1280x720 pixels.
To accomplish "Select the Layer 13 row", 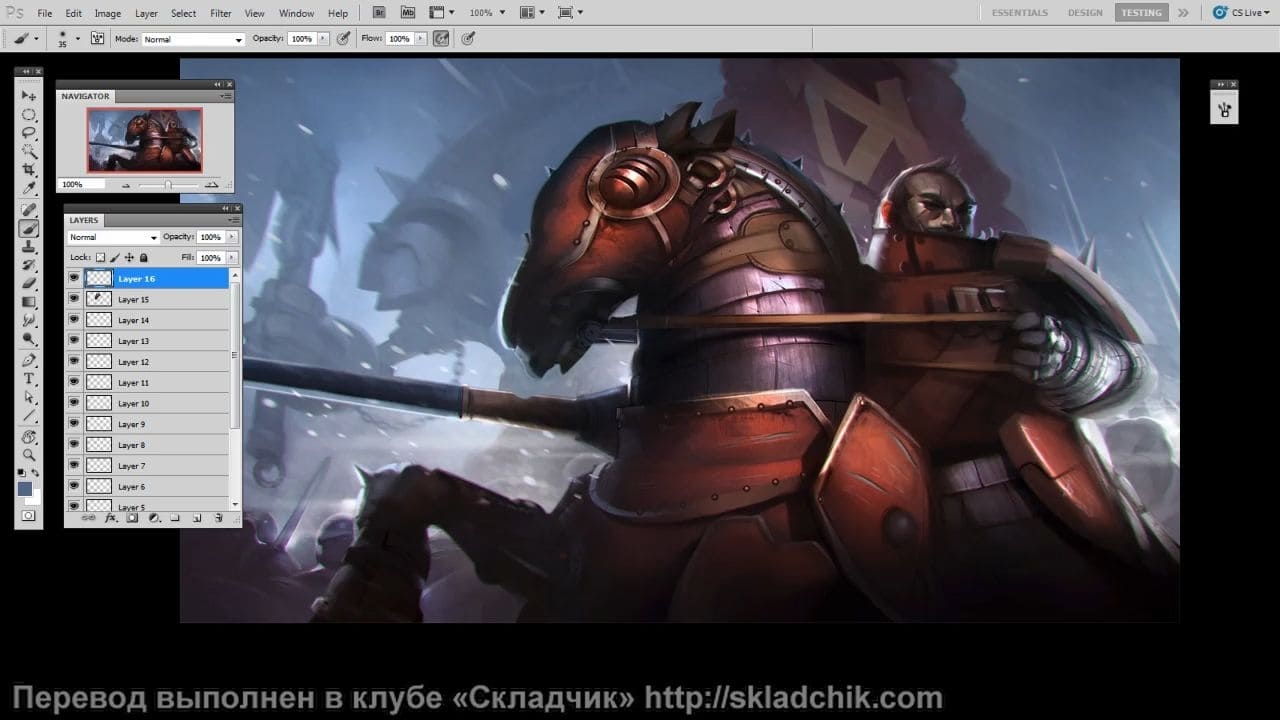I will [148, 341].
